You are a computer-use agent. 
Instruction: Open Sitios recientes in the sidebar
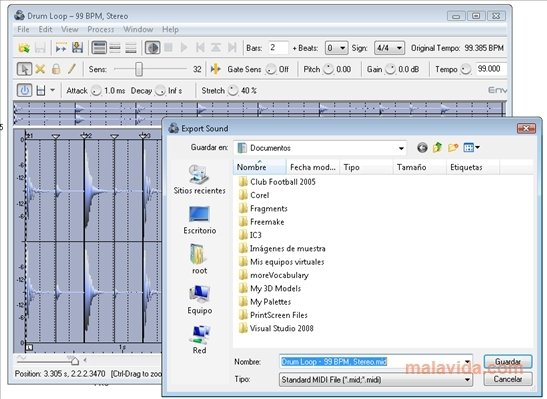click(200, 180)
